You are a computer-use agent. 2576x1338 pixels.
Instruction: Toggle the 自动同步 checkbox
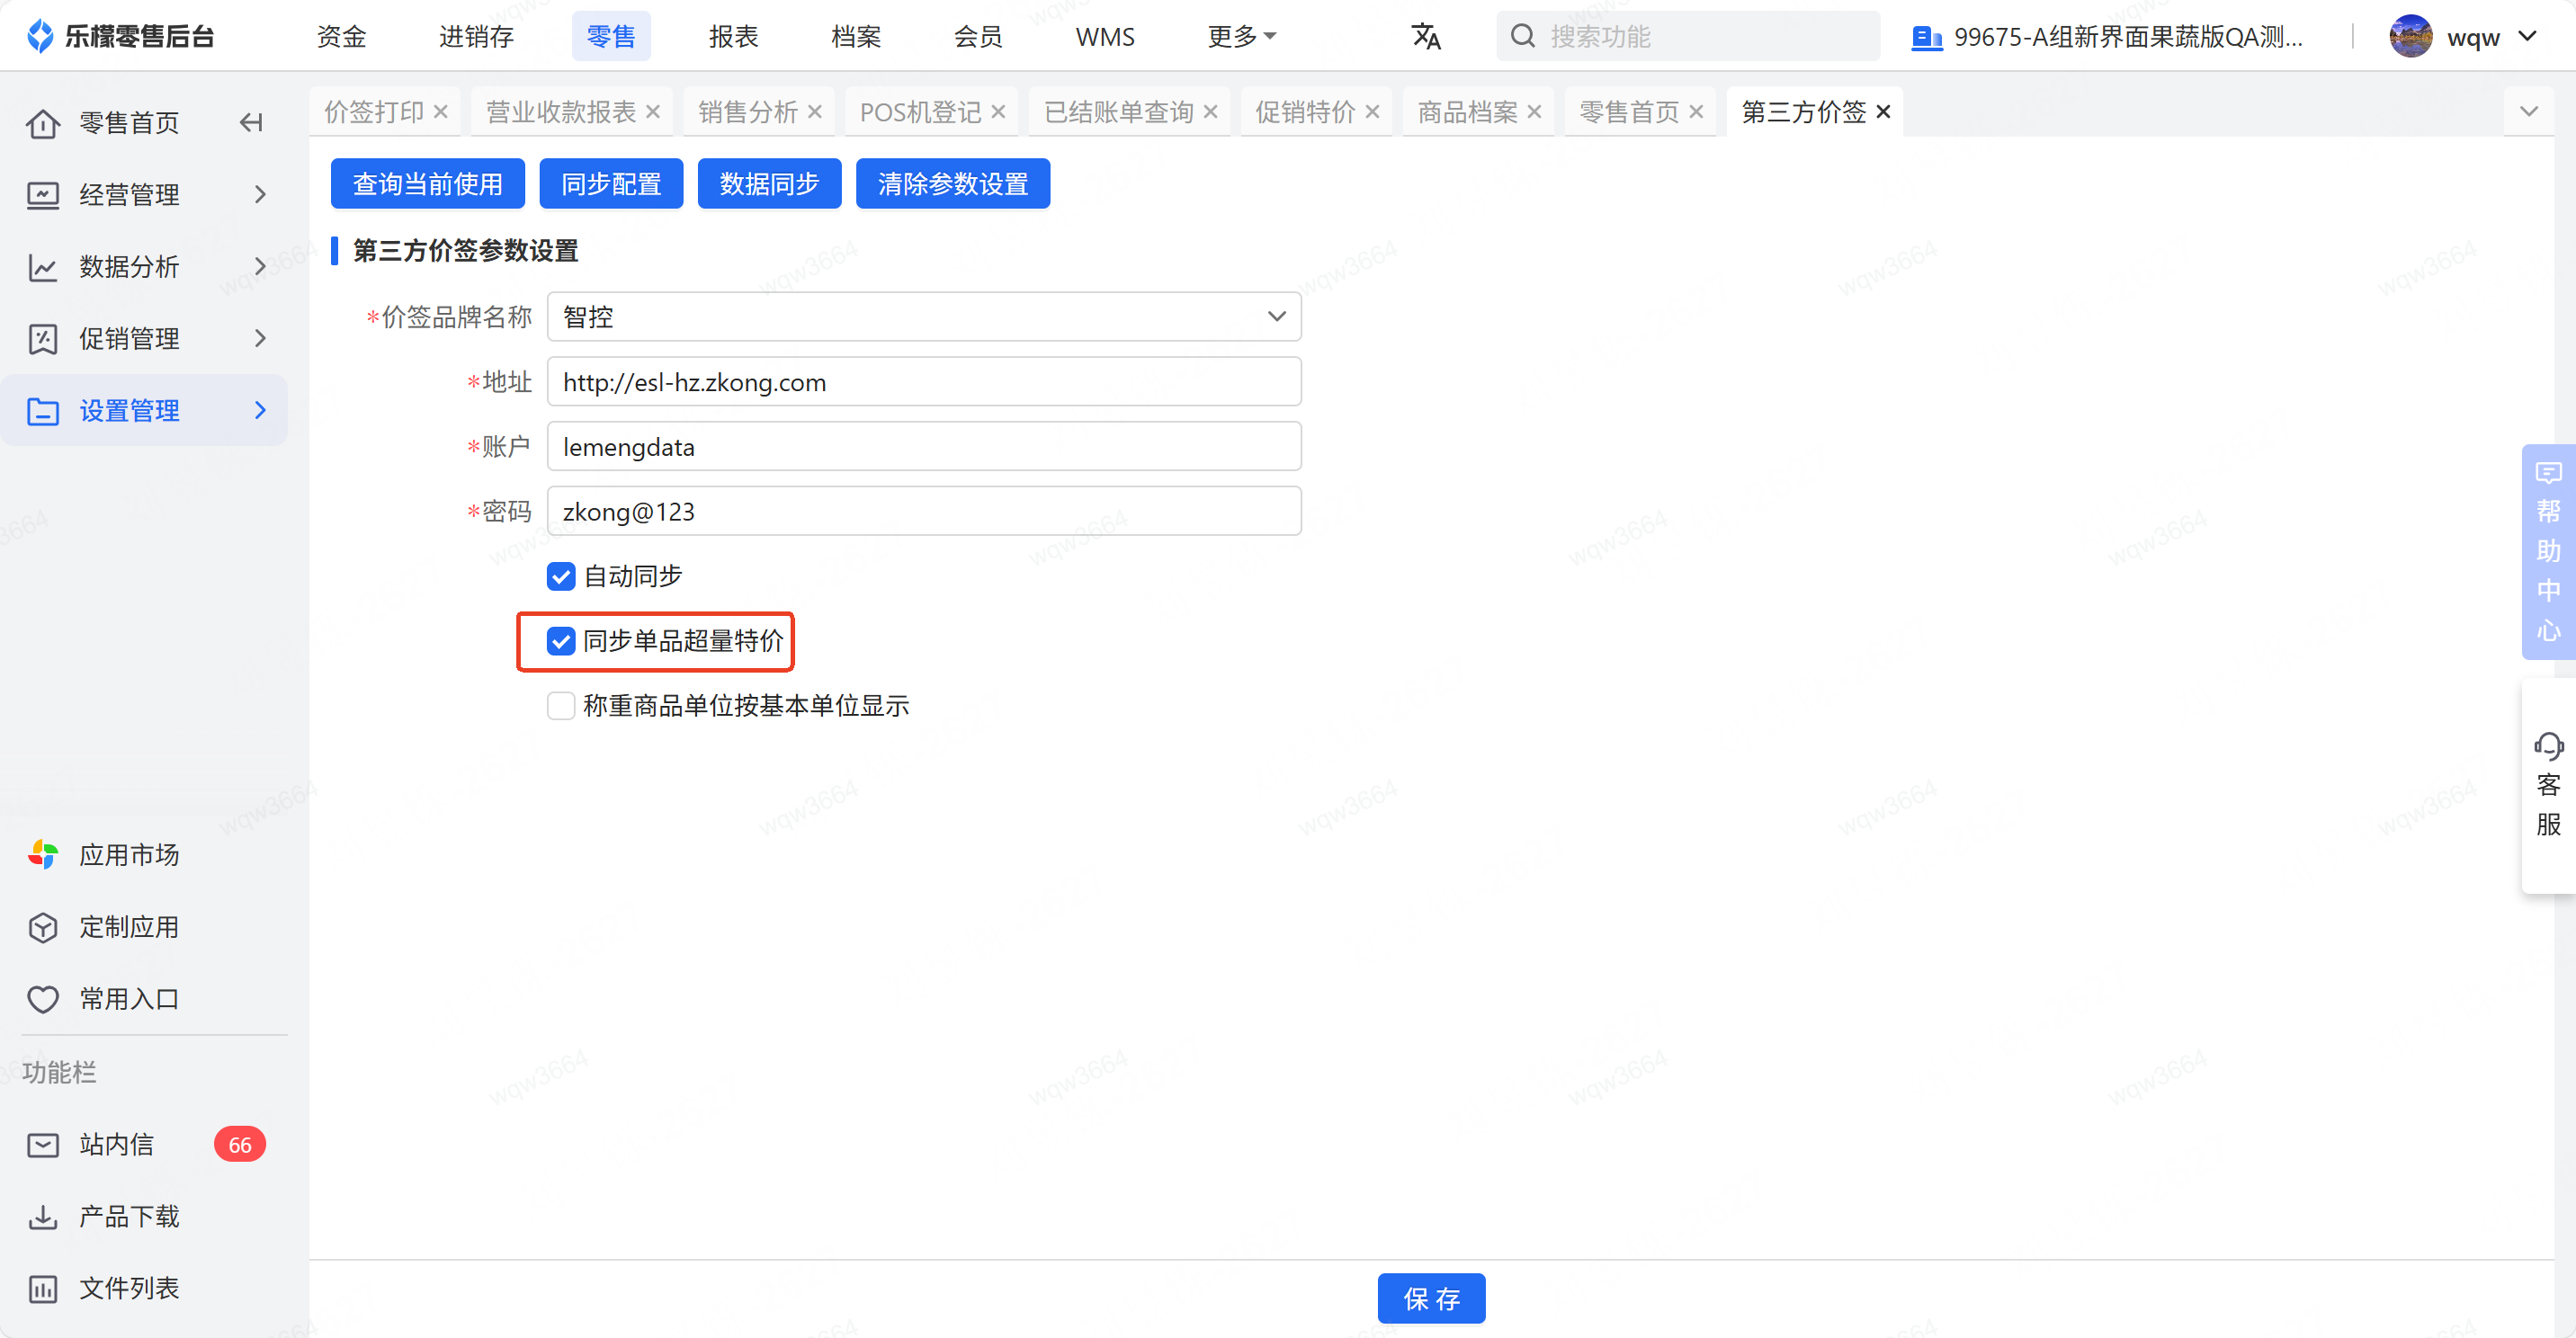tap(561, 577)
